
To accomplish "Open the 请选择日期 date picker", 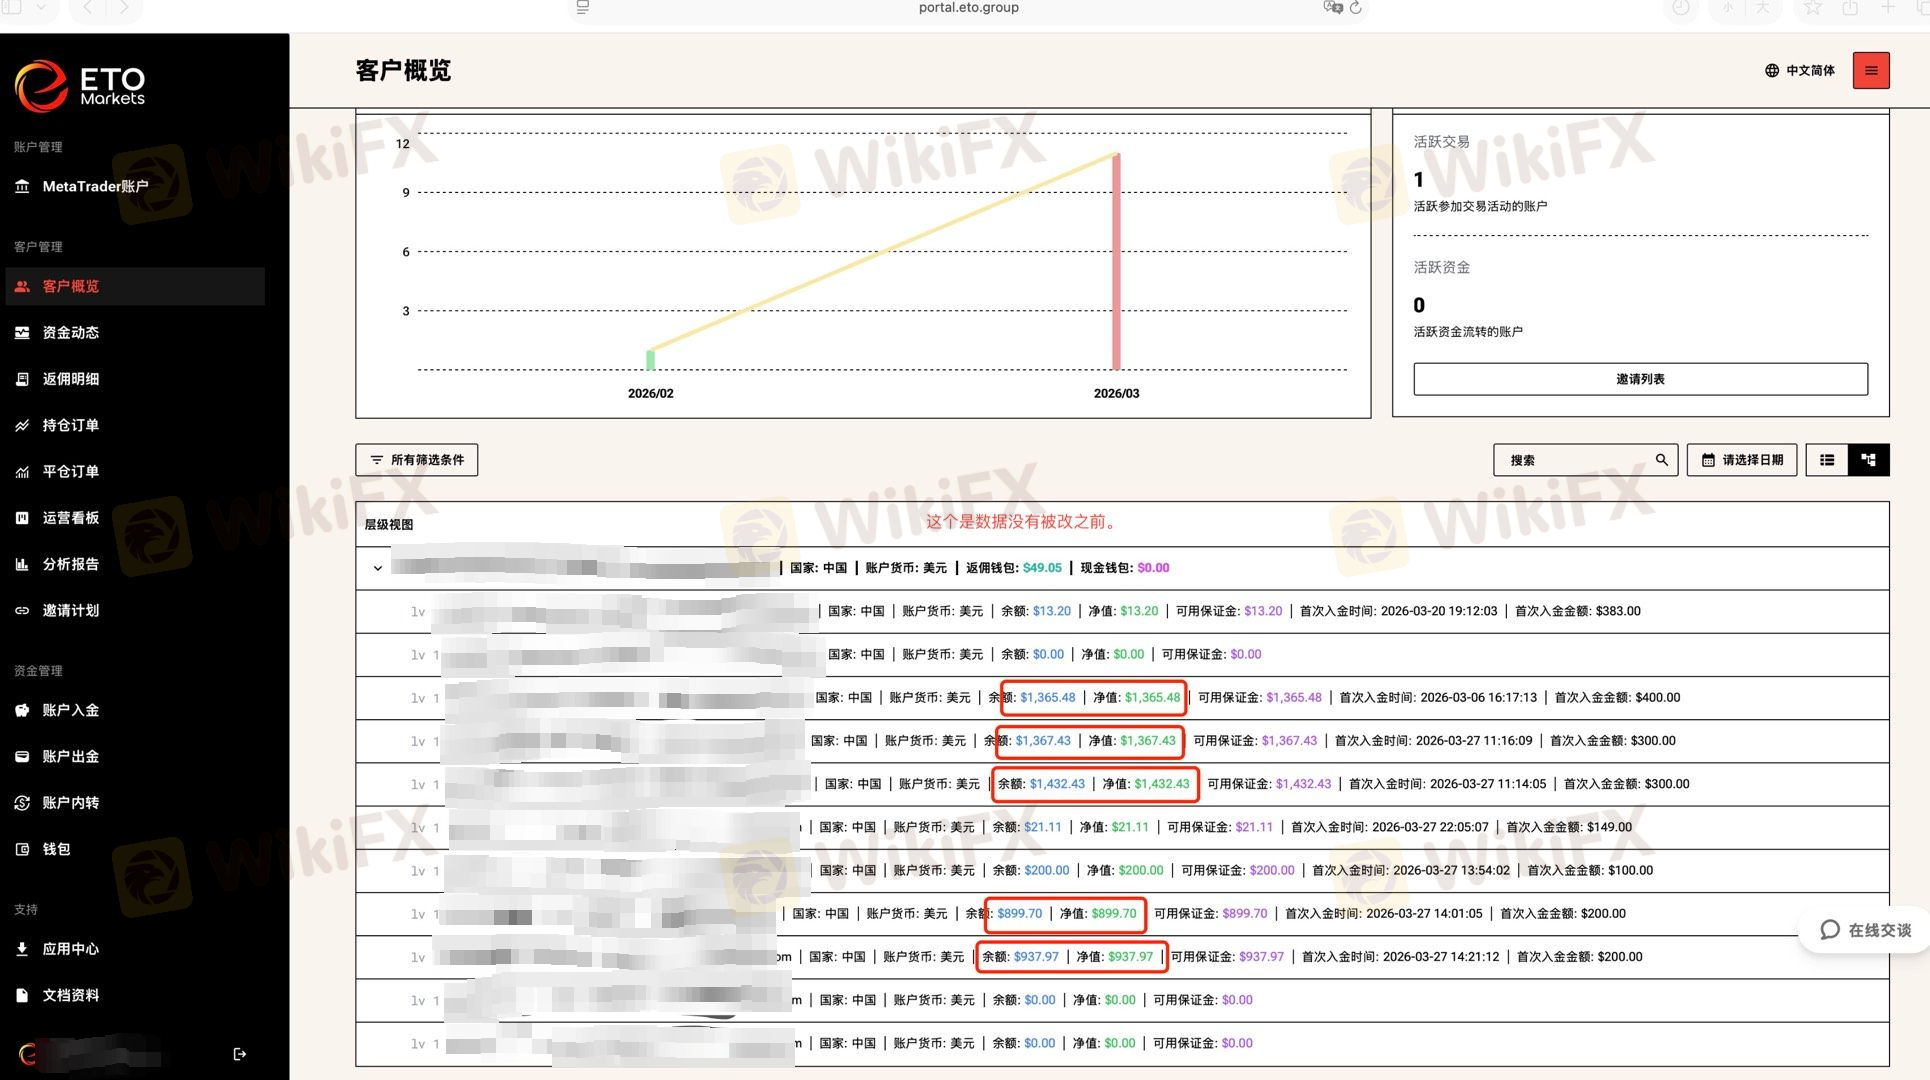I will [x=1742, y=460].
